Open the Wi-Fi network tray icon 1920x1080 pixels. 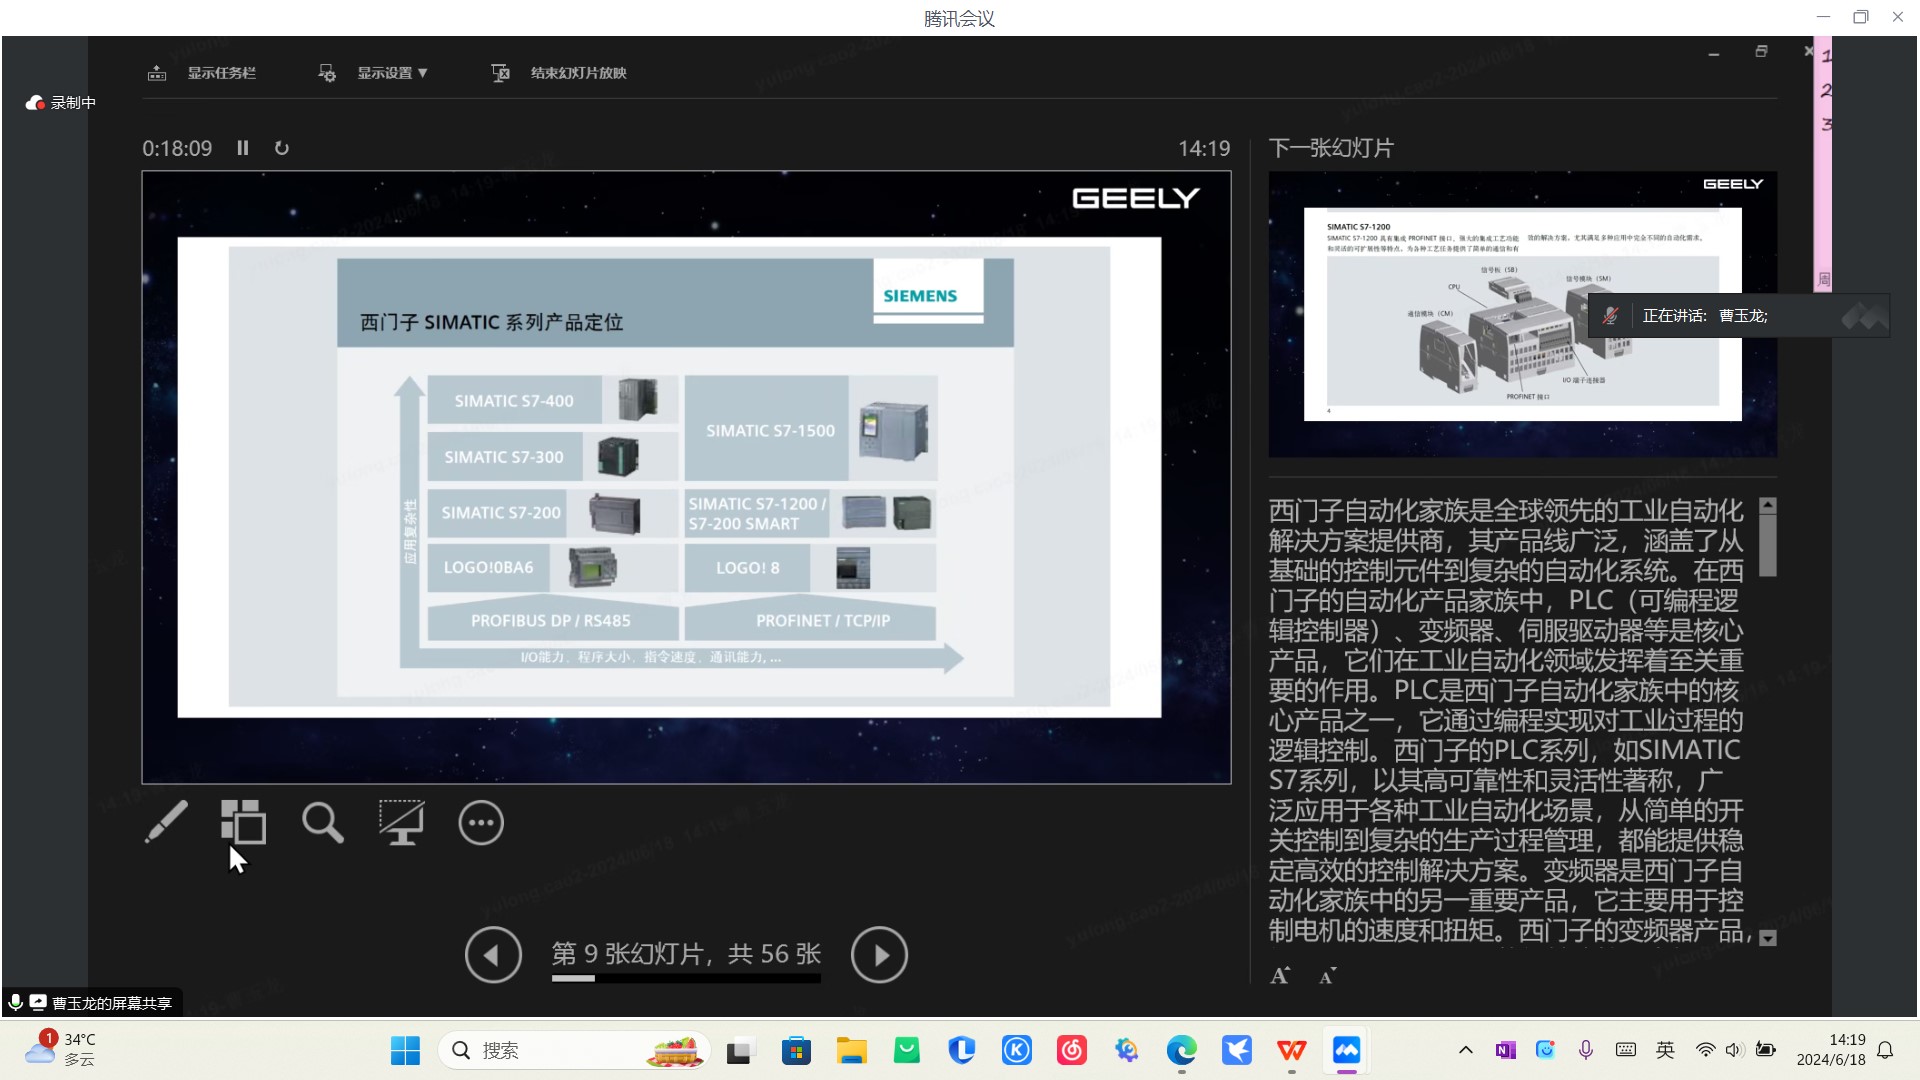click(x=1705, y=1050)
